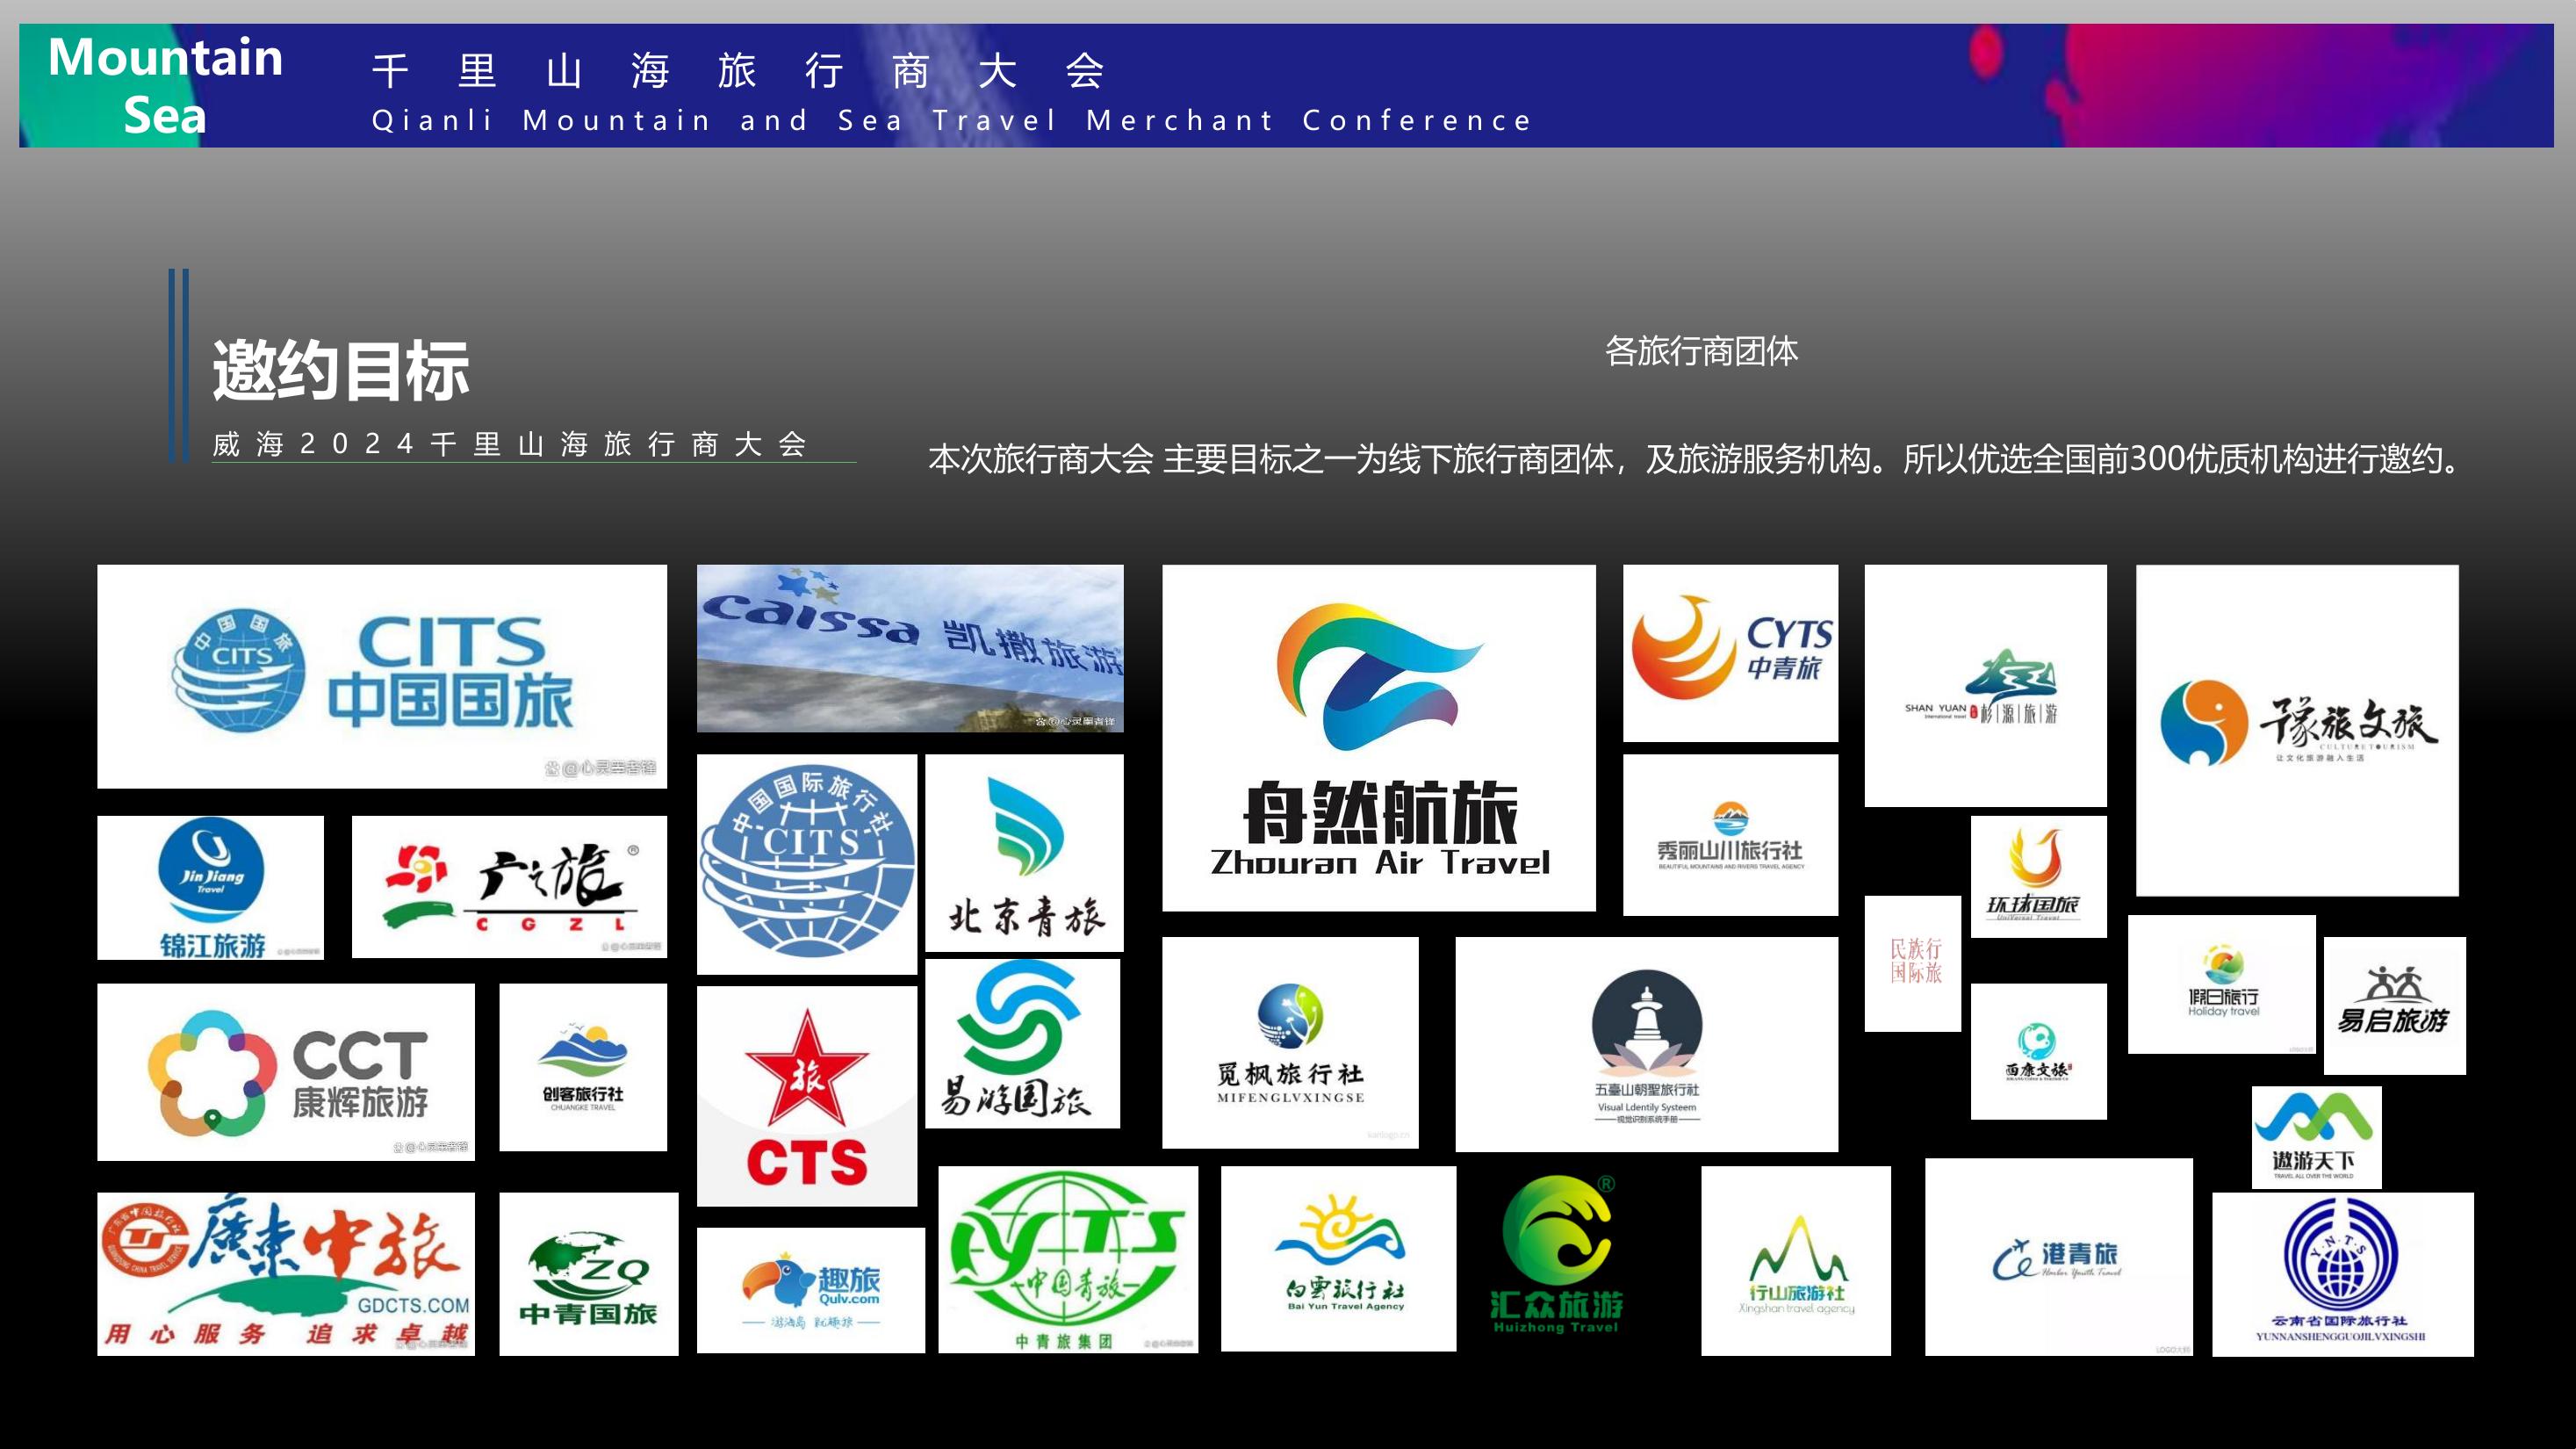Select the 创客旅行社 logo
Viewport: 2576px width, 1449px height.
tap(583, 1067)
